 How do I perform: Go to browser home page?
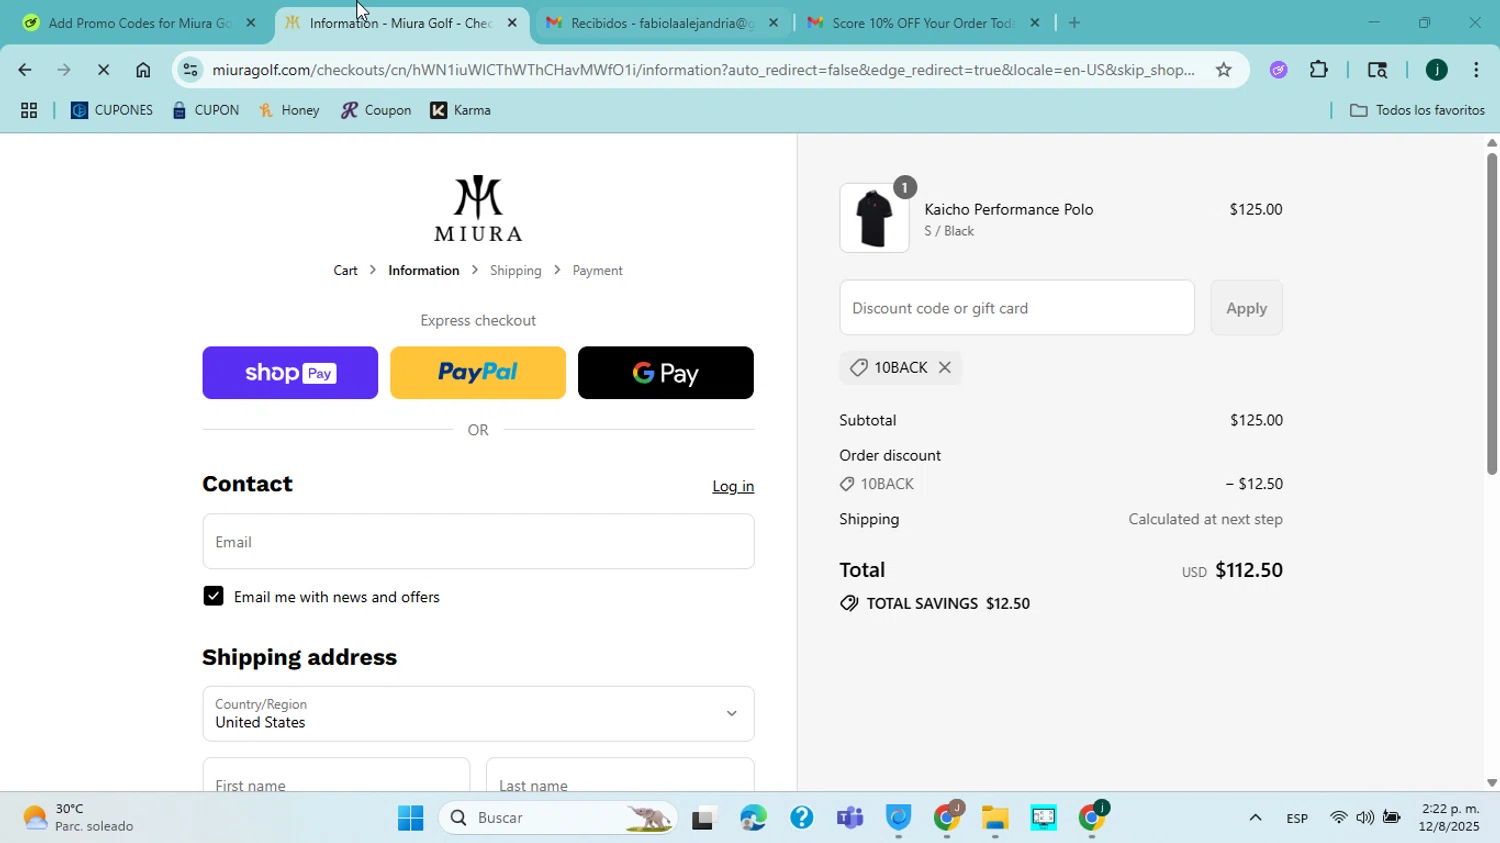point(143,70)
